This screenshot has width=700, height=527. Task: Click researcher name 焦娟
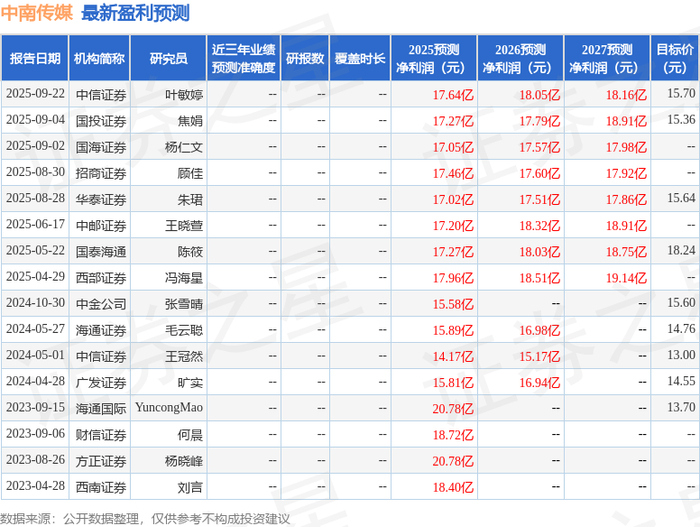click(190, 121)
